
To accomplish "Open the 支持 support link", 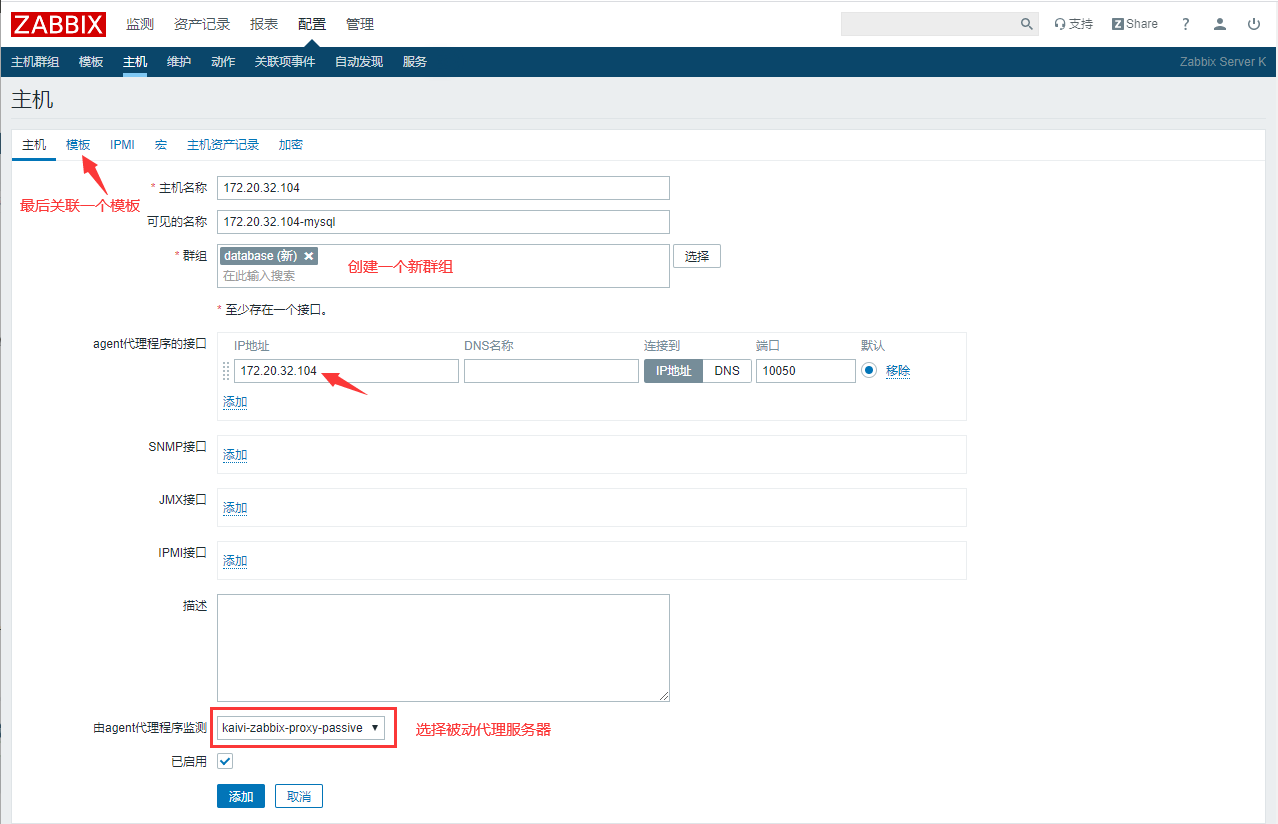I will tap(1074, 24).
